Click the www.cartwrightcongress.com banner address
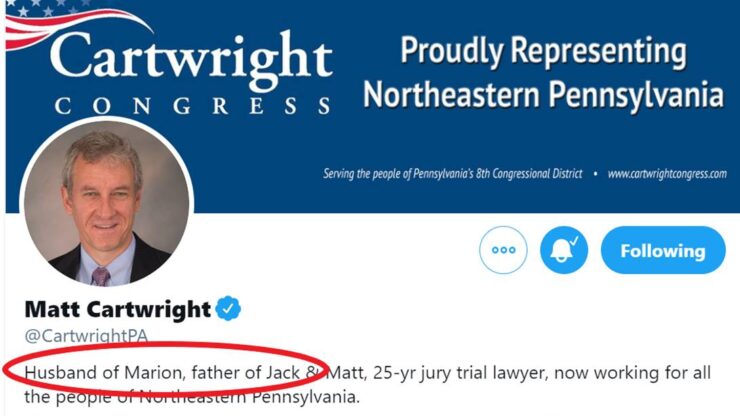This screenshot has width=740, height=416. tap(667, 173)
